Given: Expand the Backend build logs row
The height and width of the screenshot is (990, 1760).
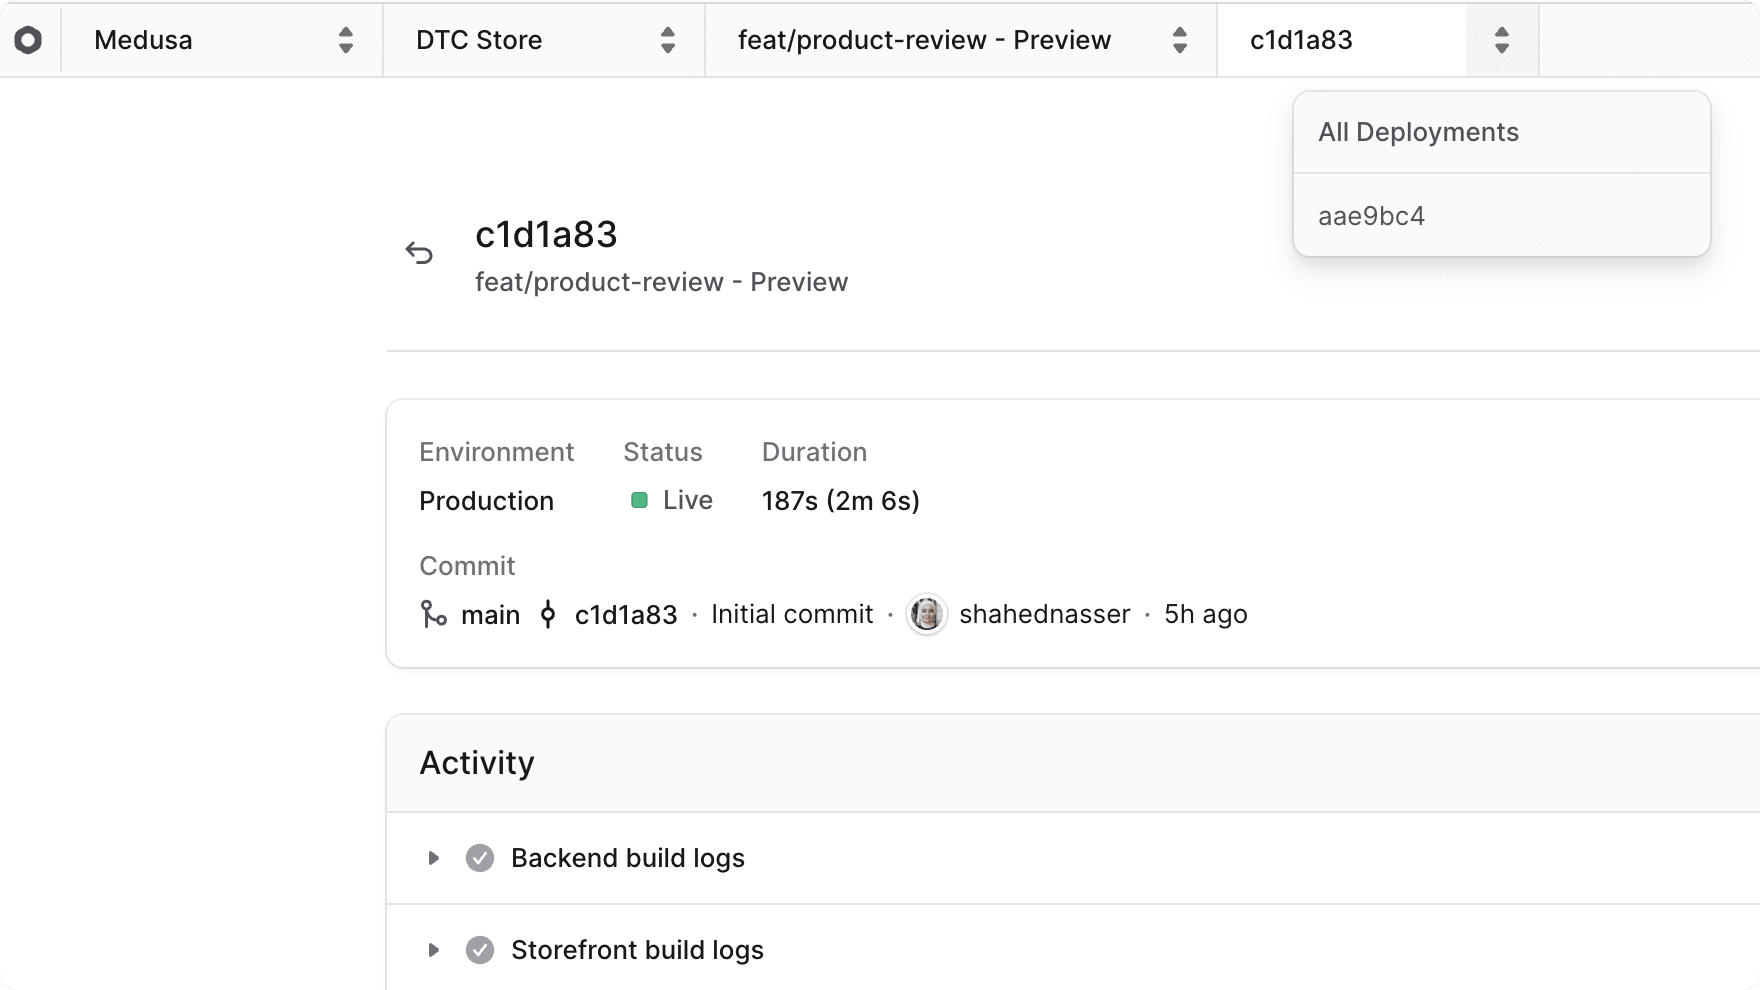Looking at the screenshot, I should (x=433, y=858).
